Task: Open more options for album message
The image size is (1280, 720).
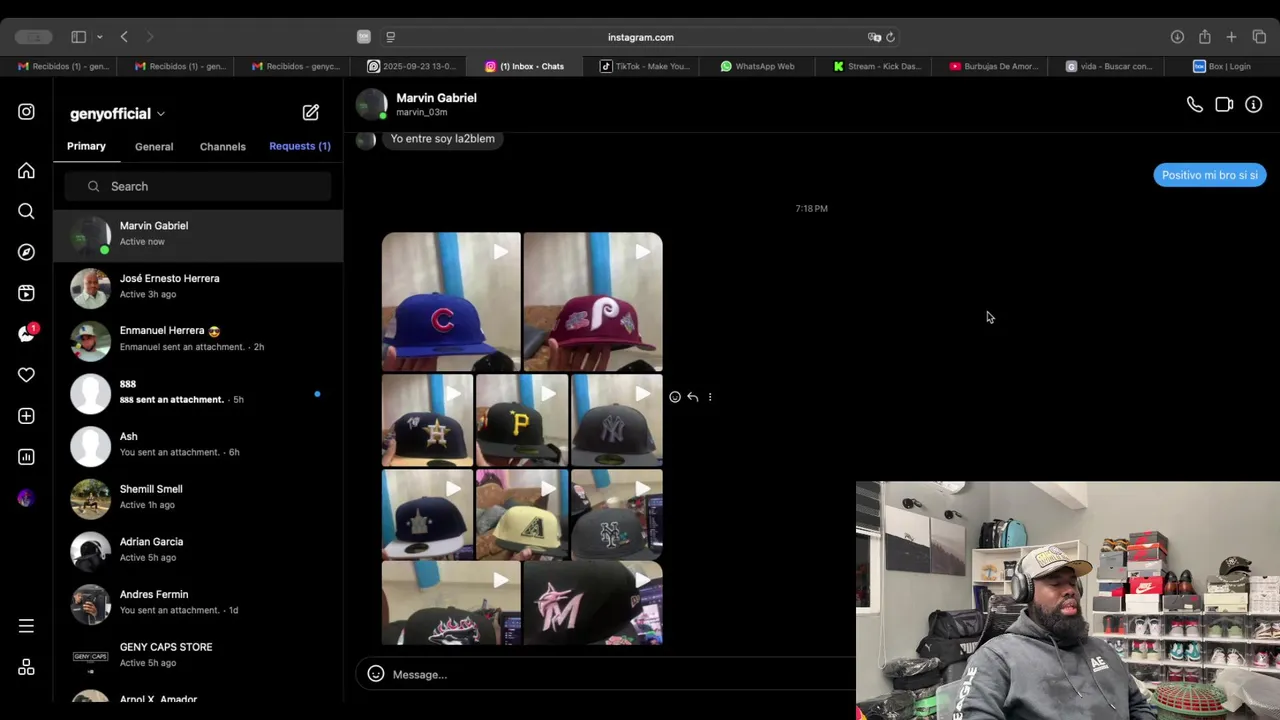Action: click(710, 397)
